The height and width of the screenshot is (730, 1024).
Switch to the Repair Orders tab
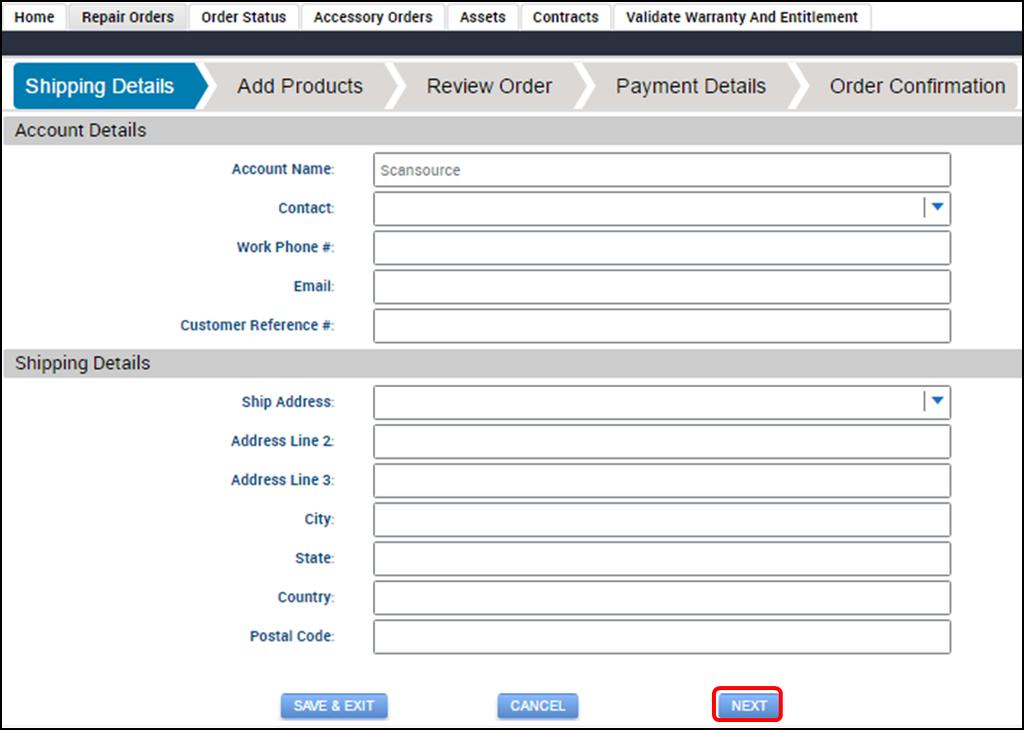pyautogui.click(x=128, y=17)
